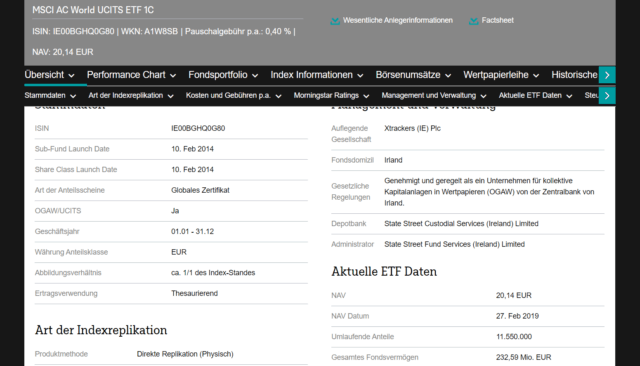Click the heading Aktuelle ETF Daten
Image resolution: width=640 pixels, height=366 pixels.
384,272
